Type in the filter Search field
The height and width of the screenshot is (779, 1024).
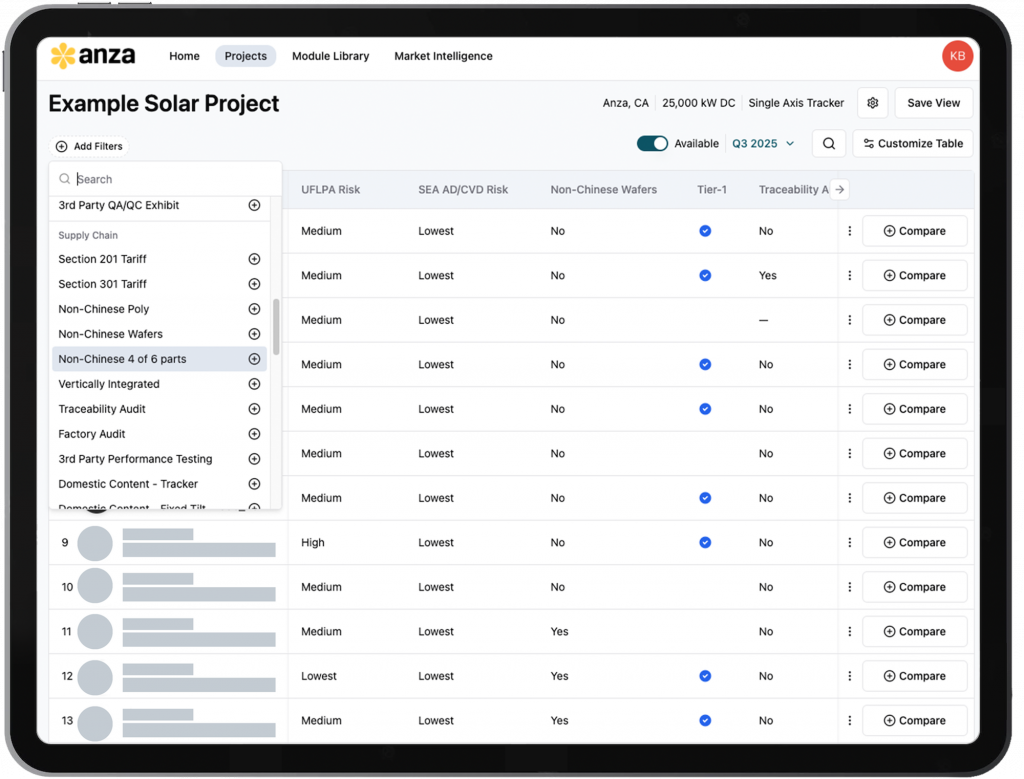(x=170, y=179)
